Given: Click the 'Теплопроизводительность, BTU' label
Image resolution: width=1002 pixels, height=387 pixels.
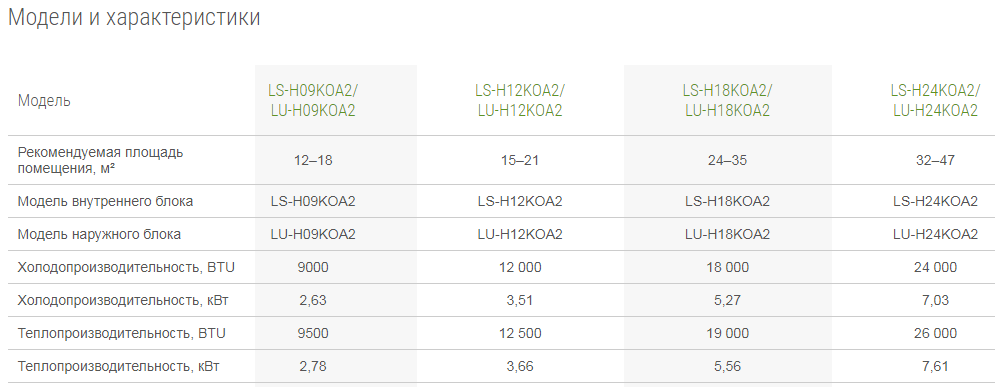Looking at the screenshot, I should [122, 333].
